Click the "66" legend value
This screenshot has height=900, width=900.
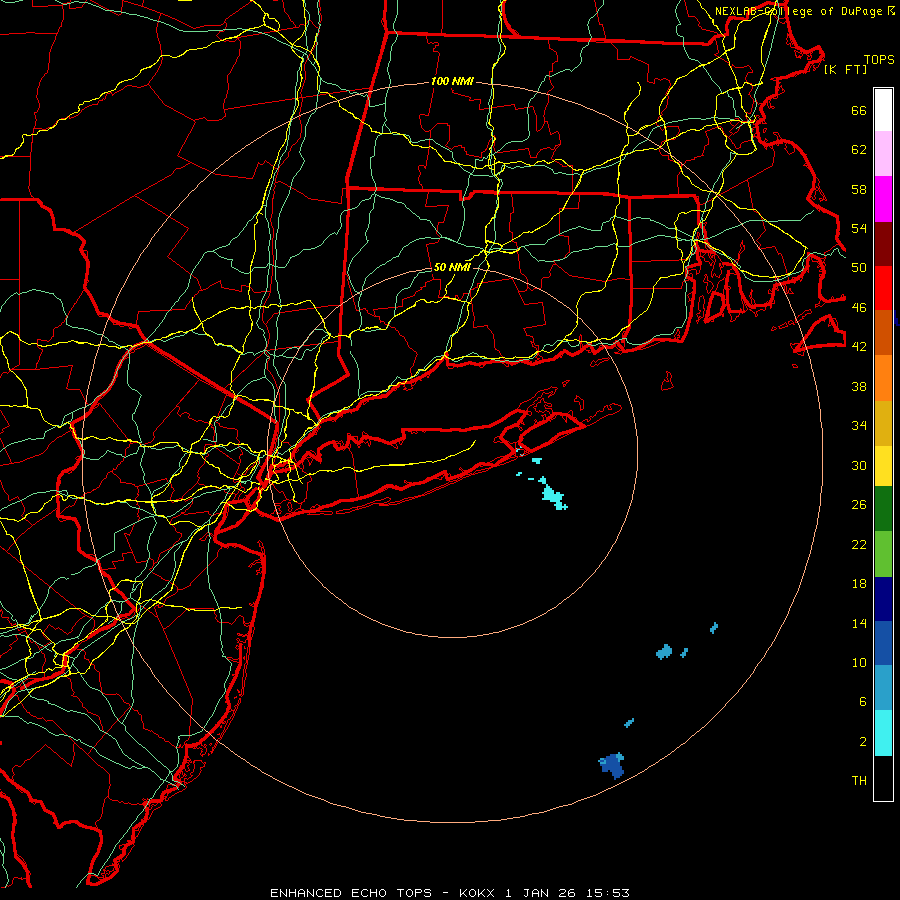859,111
